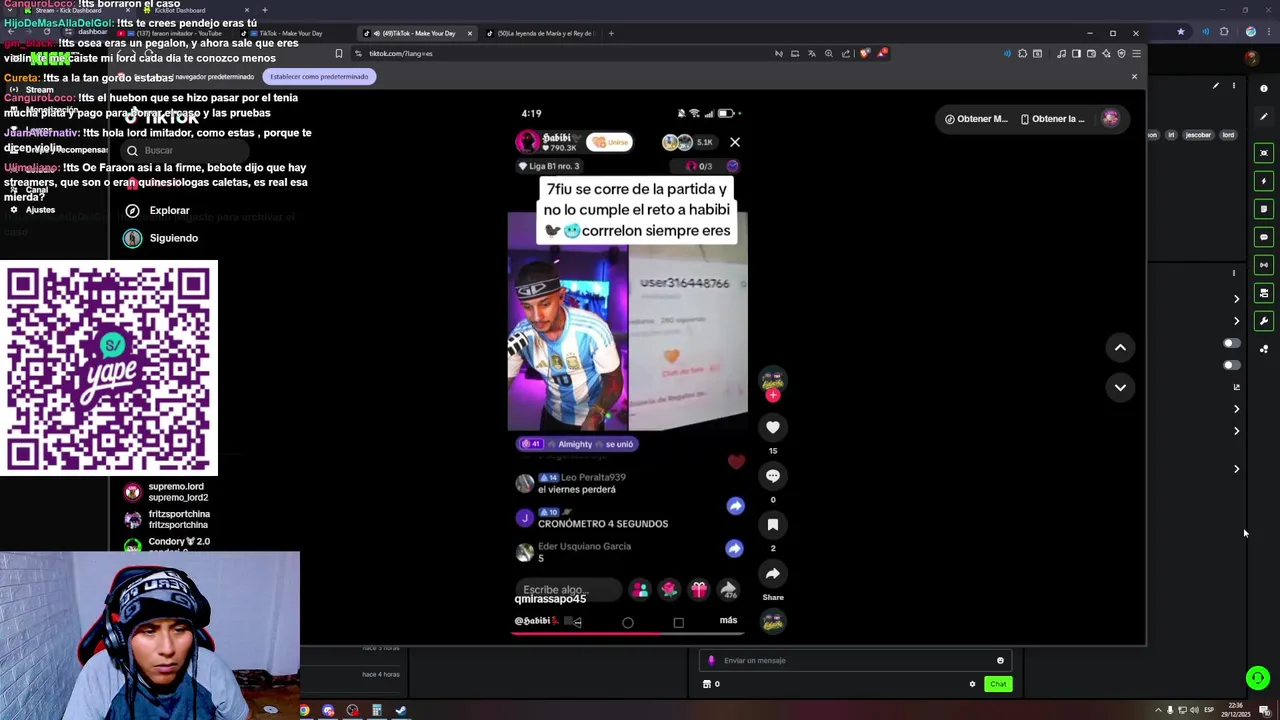Open the Brave Shields lion icon
Image resolution: width=1280 pixels, height=720 pixels.
click(x=865, y=53)
